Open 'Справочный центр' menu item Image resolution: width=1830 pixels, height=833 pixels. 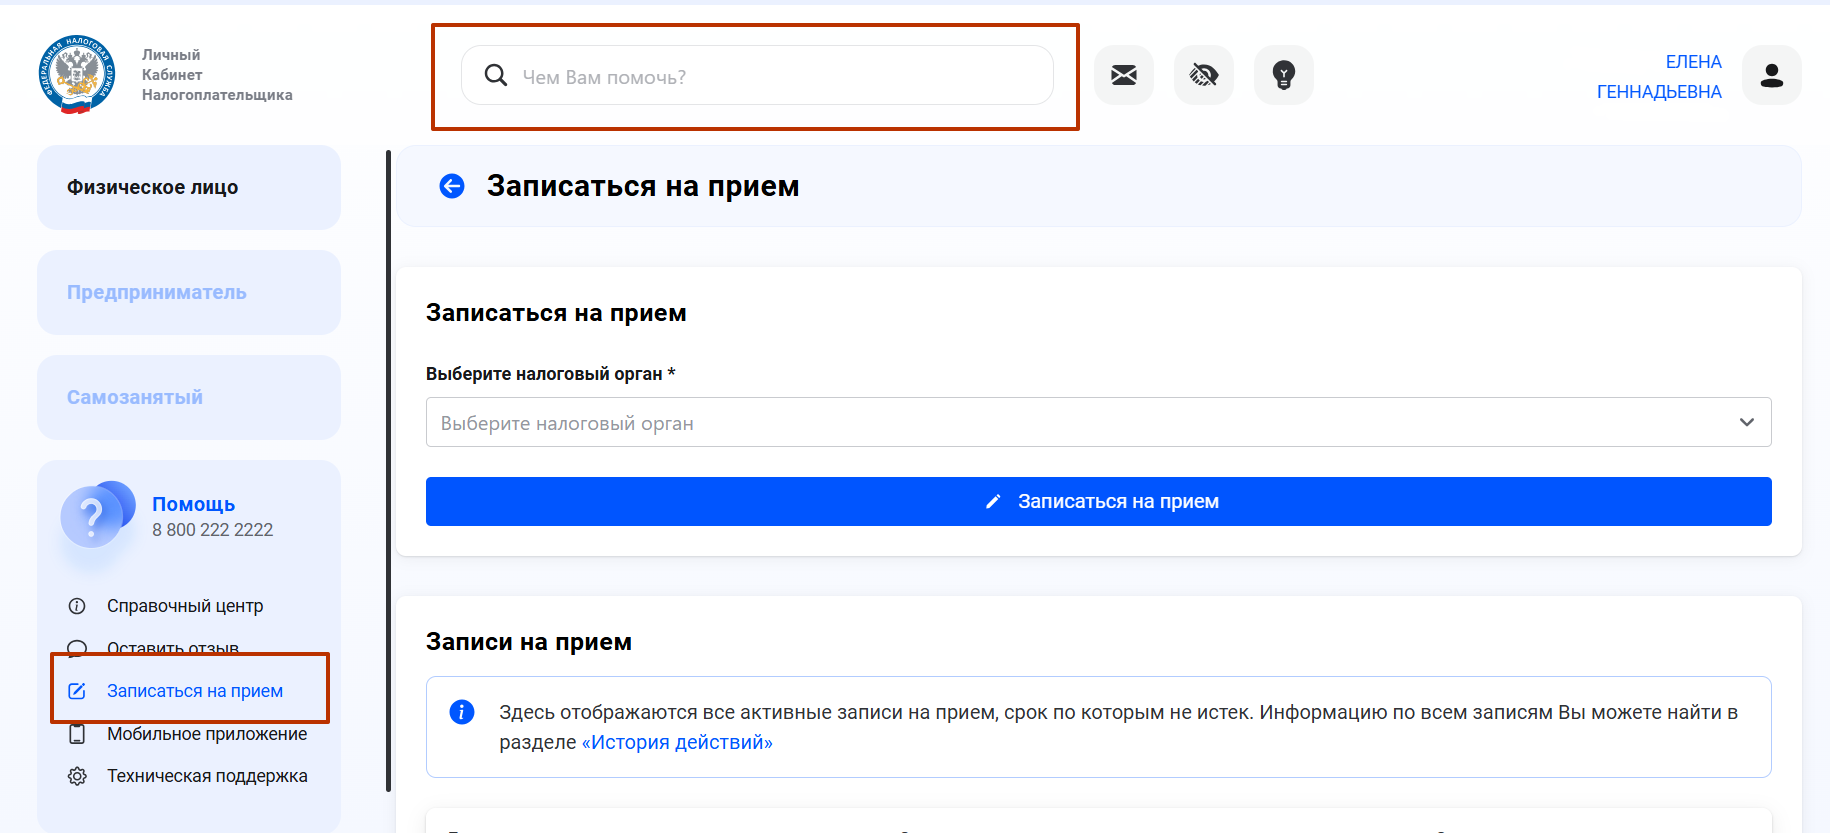(x=185, y=606)
